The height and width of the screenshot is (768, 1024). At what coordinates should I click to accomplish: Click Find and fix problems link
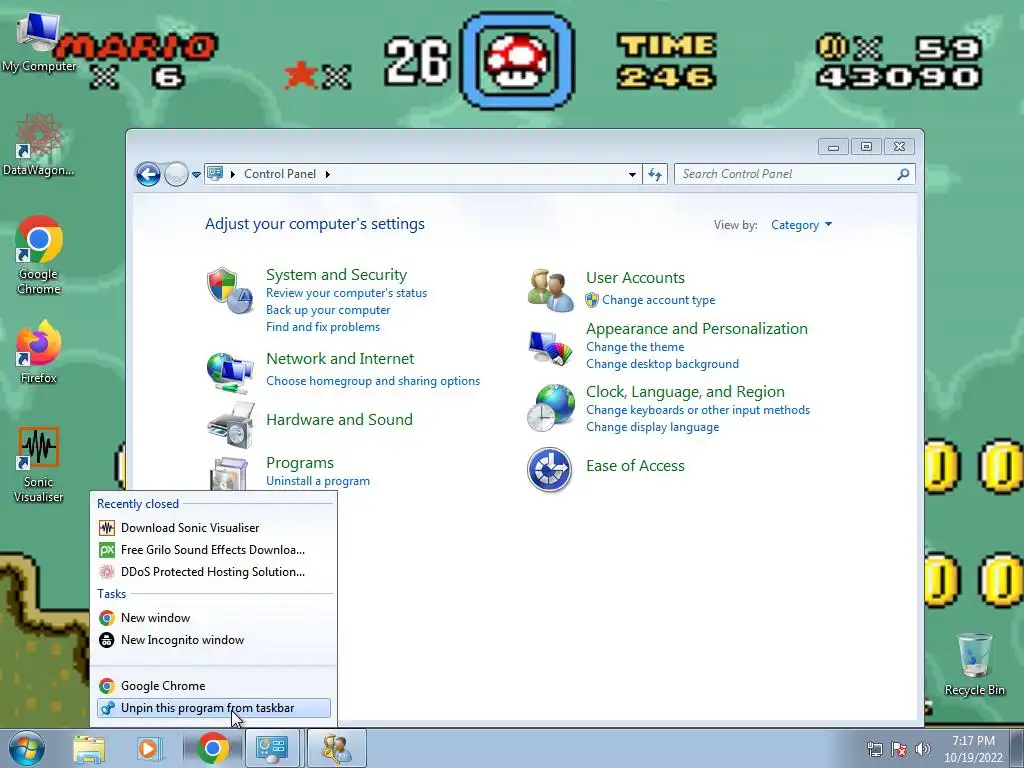(323, 327)
